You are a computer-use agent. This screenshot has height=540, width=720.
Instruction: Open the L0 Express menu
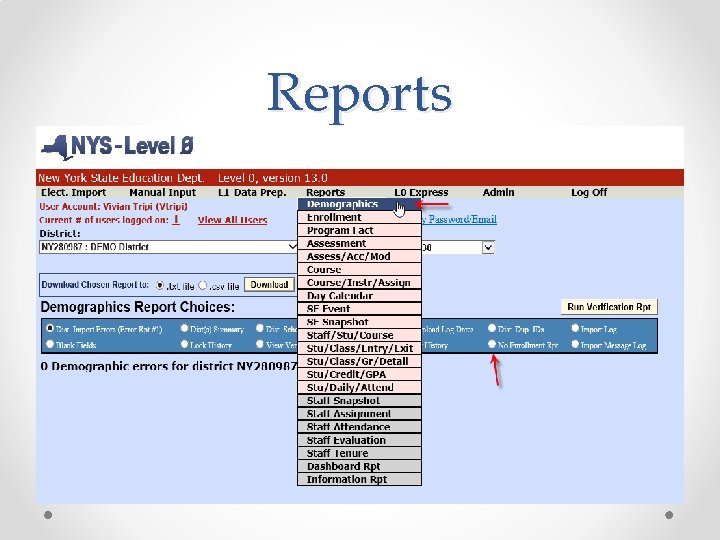pyautogui.click(x=421, y=192)
